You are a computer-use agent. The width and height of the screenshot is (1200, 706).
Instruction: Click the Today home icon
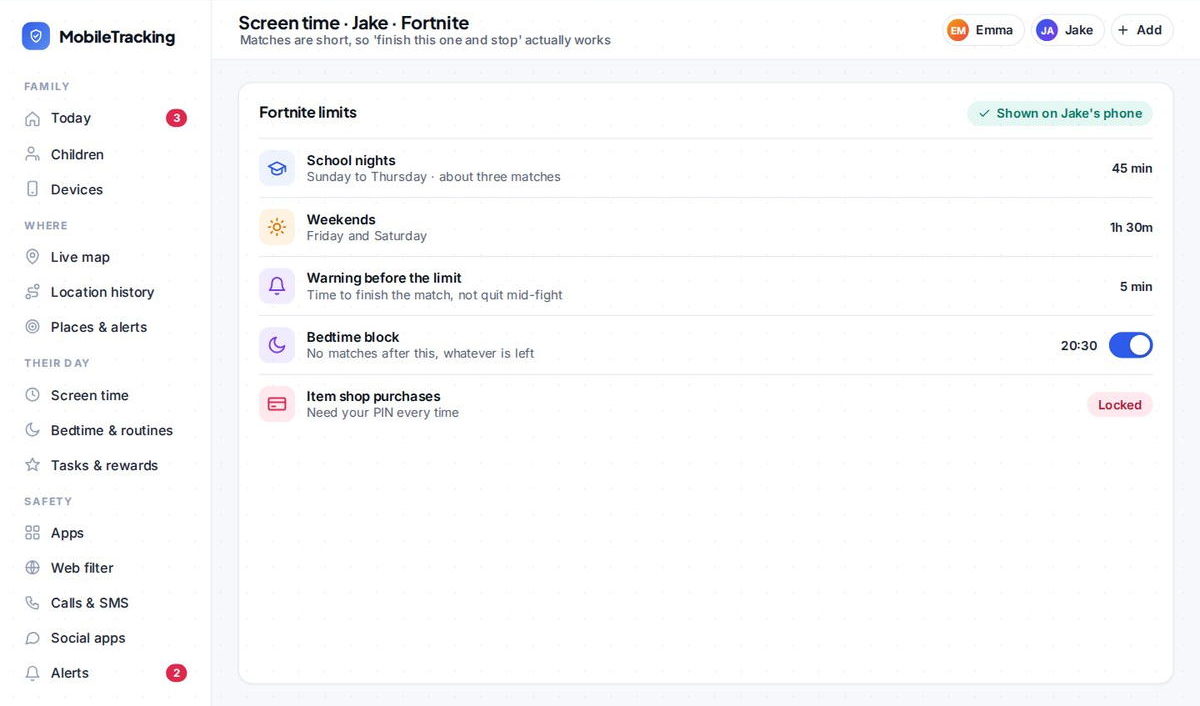[x=32, y=118]
